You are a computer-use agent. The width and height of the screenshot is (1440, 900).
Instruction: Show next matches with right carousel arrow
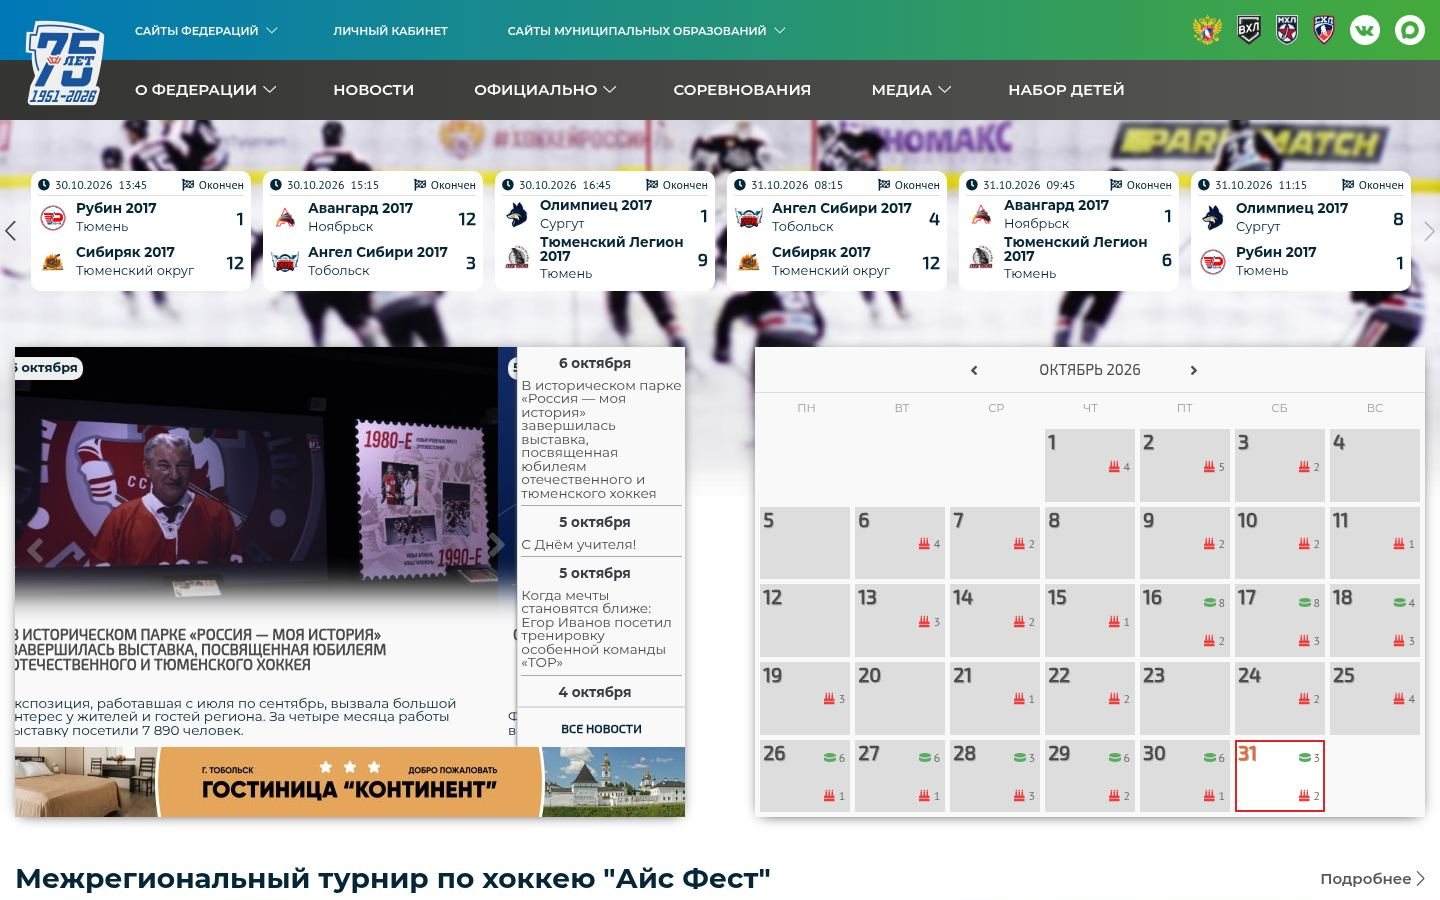[1429, 231]
